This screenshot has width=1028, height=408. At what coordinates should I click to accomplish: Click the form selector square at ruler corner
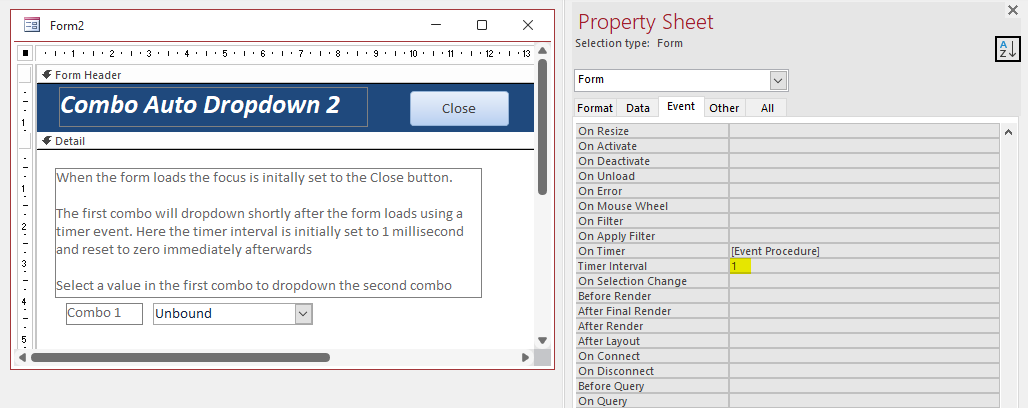coord(25,53)
